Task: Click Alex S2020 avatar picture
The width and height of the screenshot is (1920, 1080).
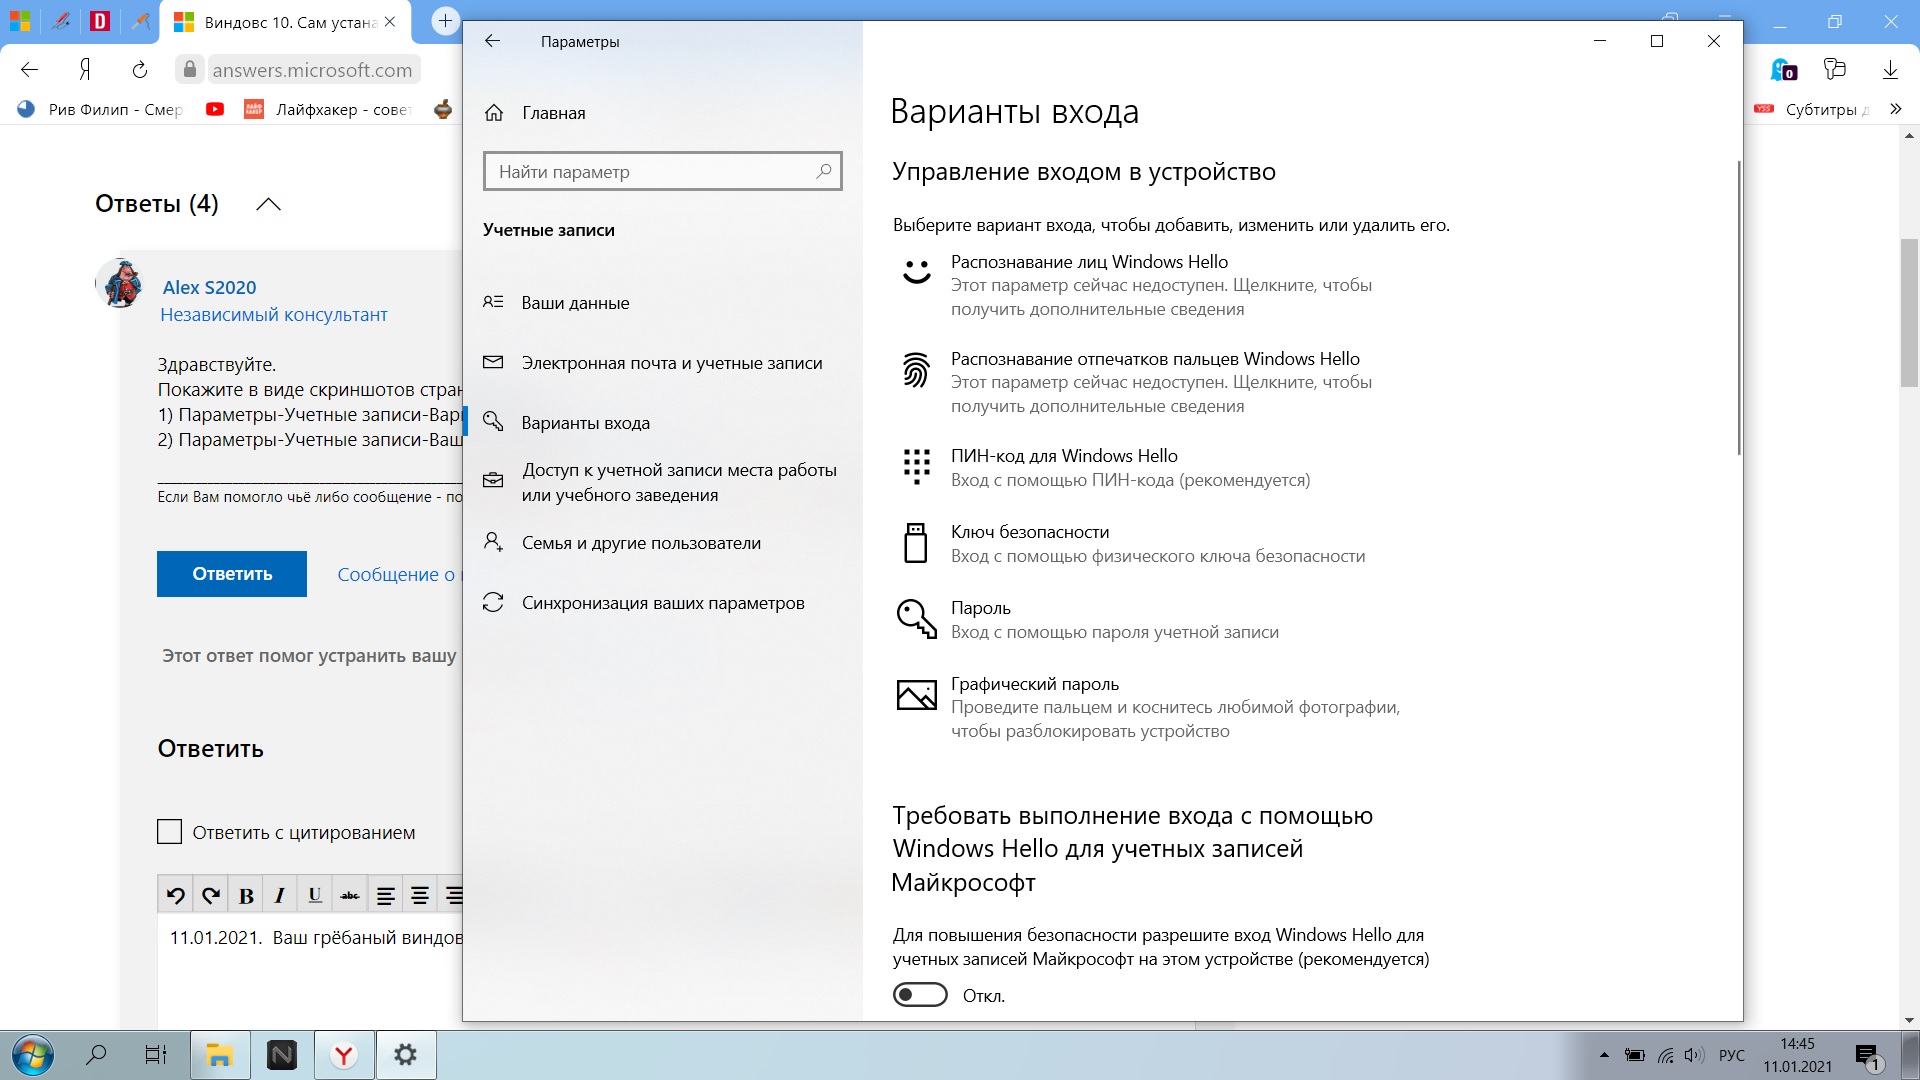Action: point(121,283)
